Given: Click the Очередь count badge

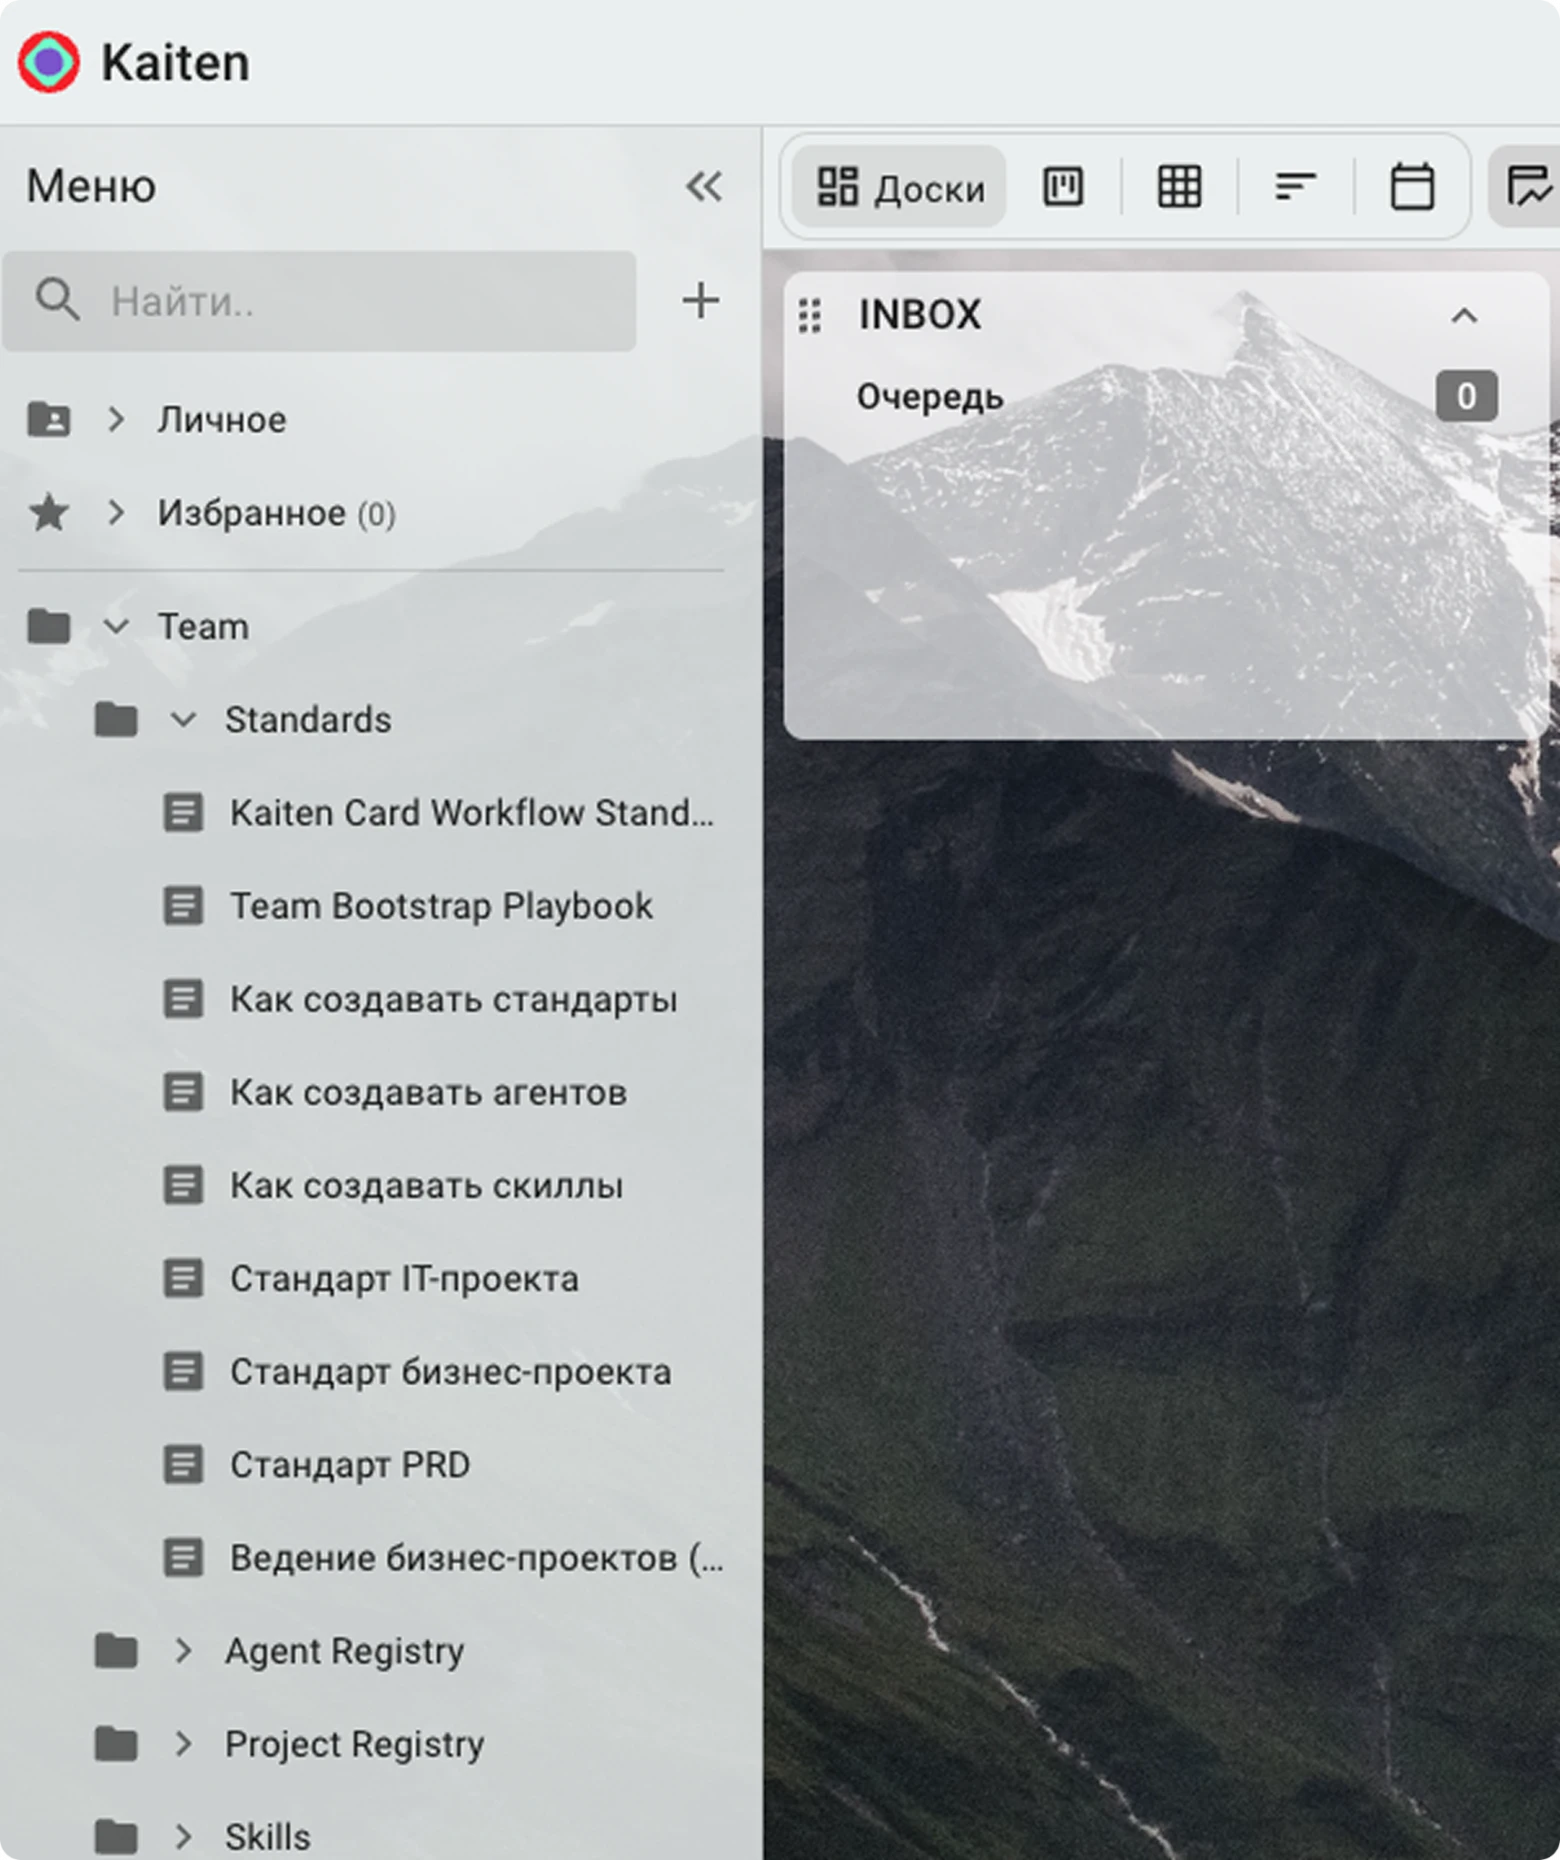Looking at the screenshot, I should [1466, 396].
